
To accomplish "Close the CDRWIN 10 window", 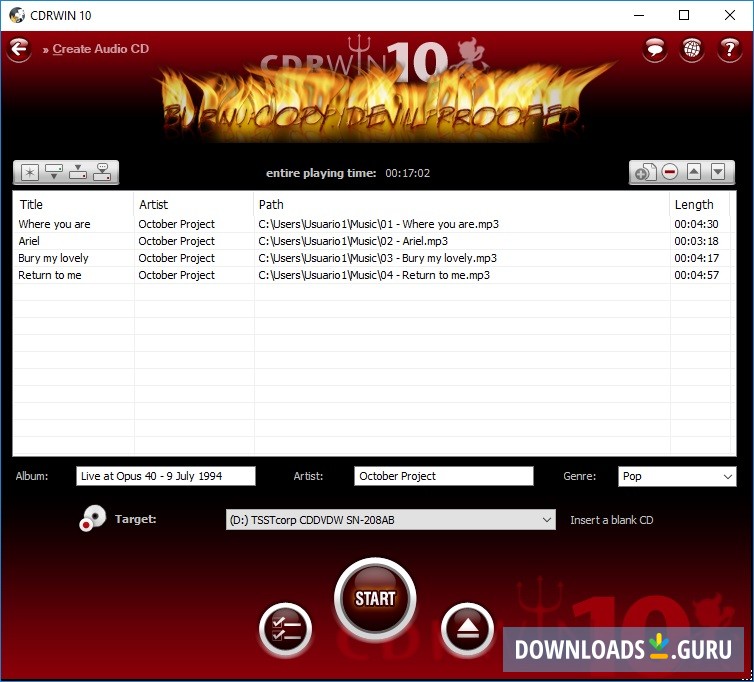I will [x=729, y=15].
